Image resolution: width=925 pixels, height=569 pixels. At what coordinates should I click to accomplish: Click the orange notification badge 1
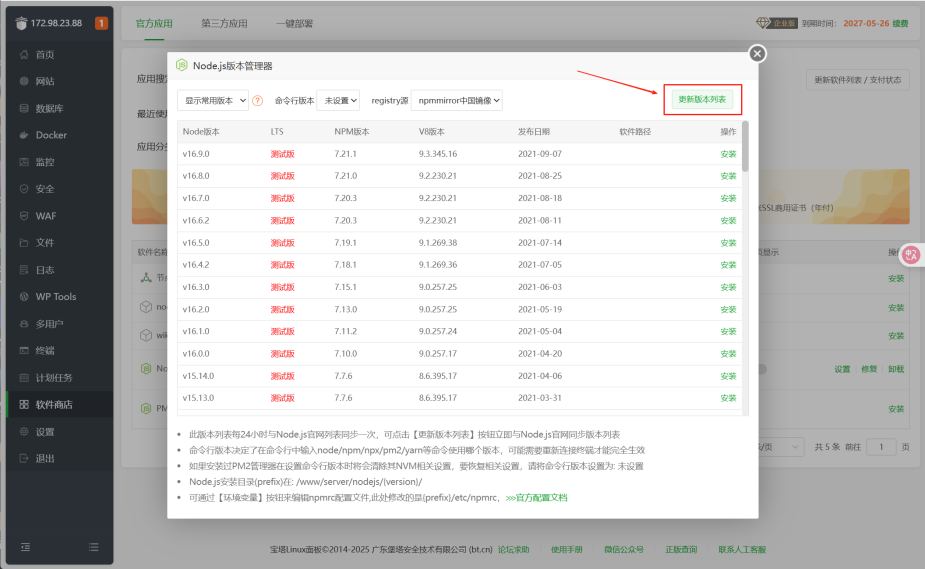tap(101, 23)
